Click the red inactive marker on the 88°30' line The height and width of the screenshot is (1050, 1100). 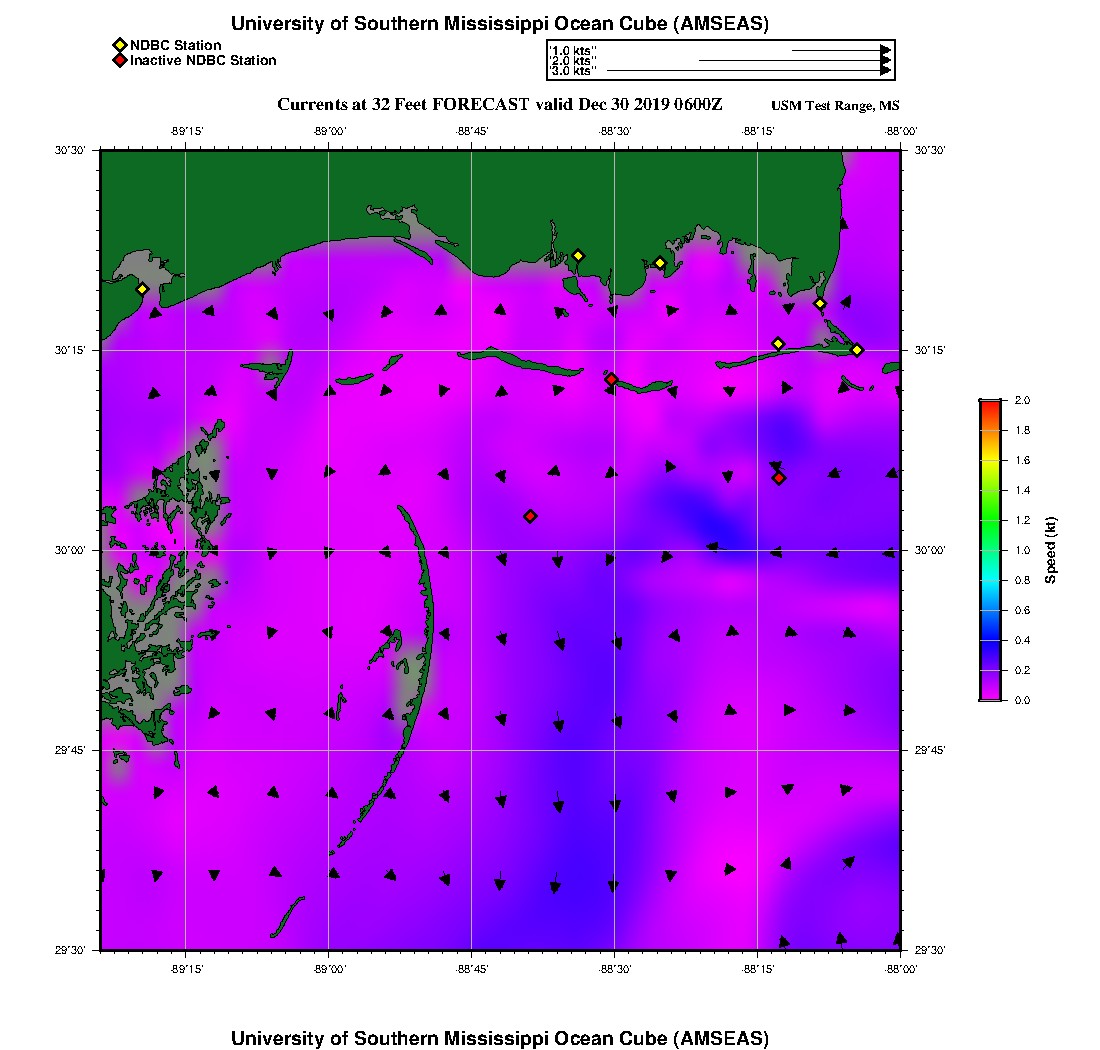coord(611,379)
